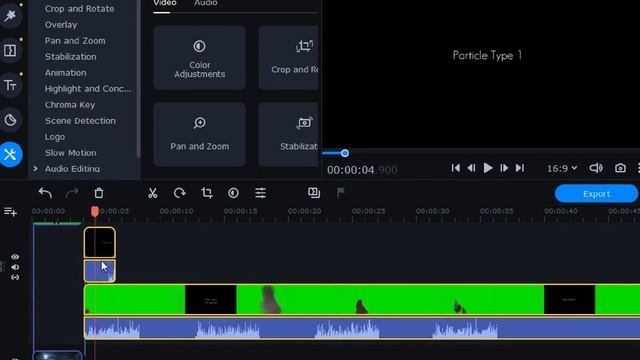The height and width of the screenshot is (360, 640).
Task: Open the Stickers sidebar tab
Action: pyautogui.click(x=10, y=120)
